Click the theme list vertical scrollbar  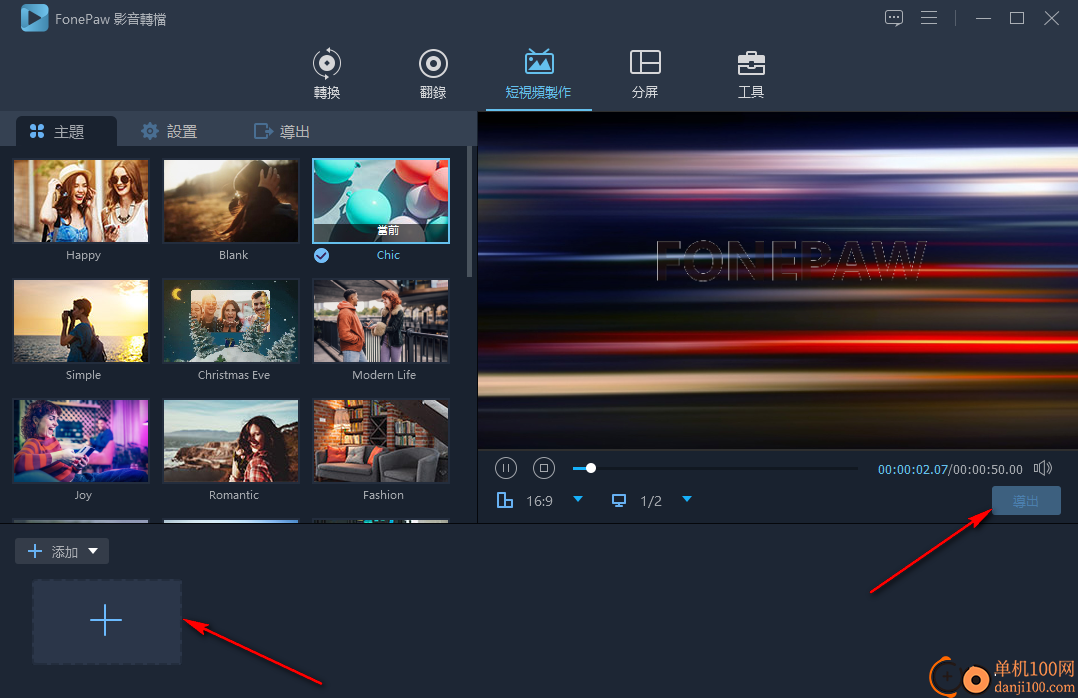pyautogui.click(x=470, y=210)
